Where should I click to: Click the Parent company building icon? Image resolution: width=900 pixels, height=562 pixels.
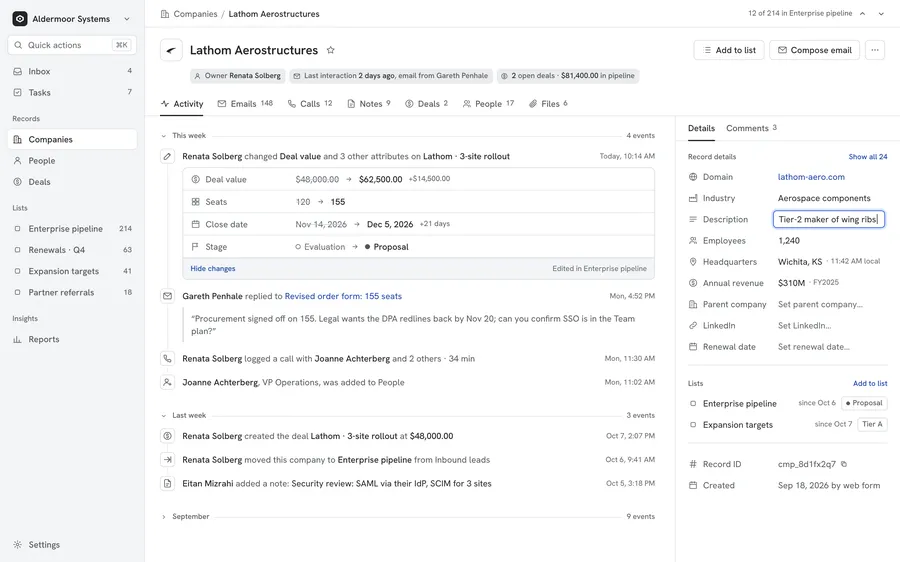tap(693, 304)
